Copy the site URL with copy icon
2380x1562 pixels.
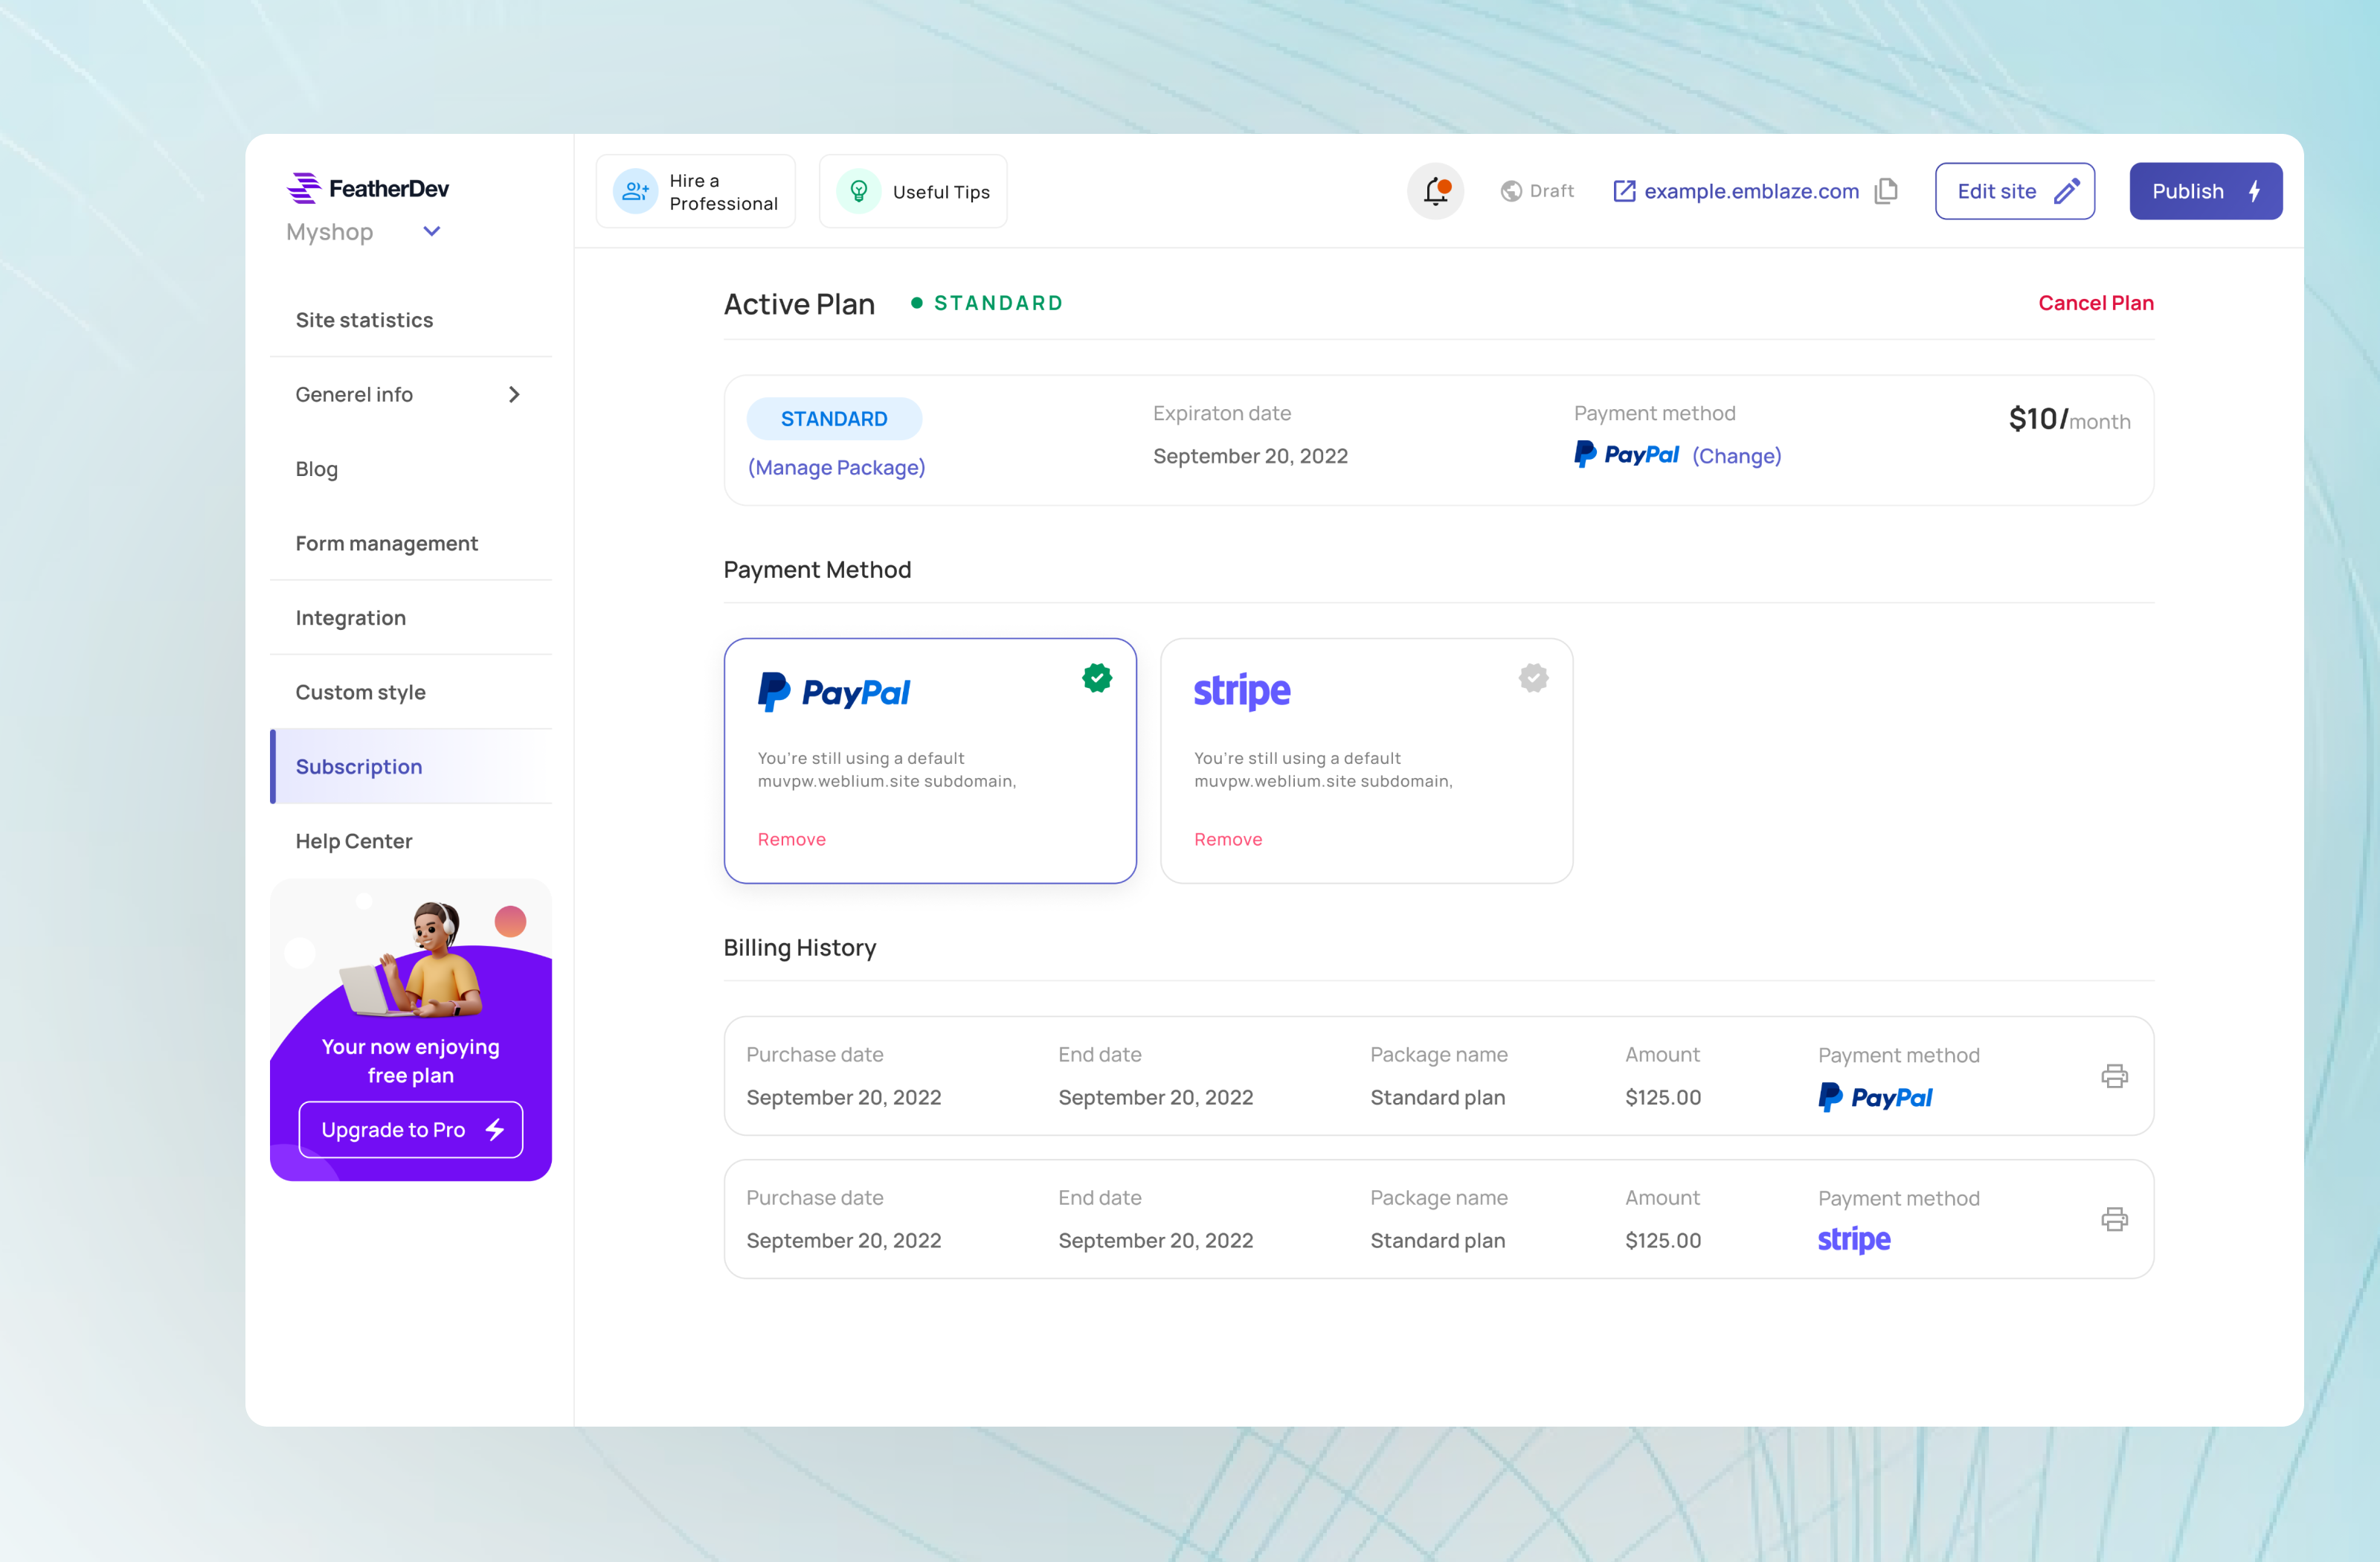pos(1885,191)
